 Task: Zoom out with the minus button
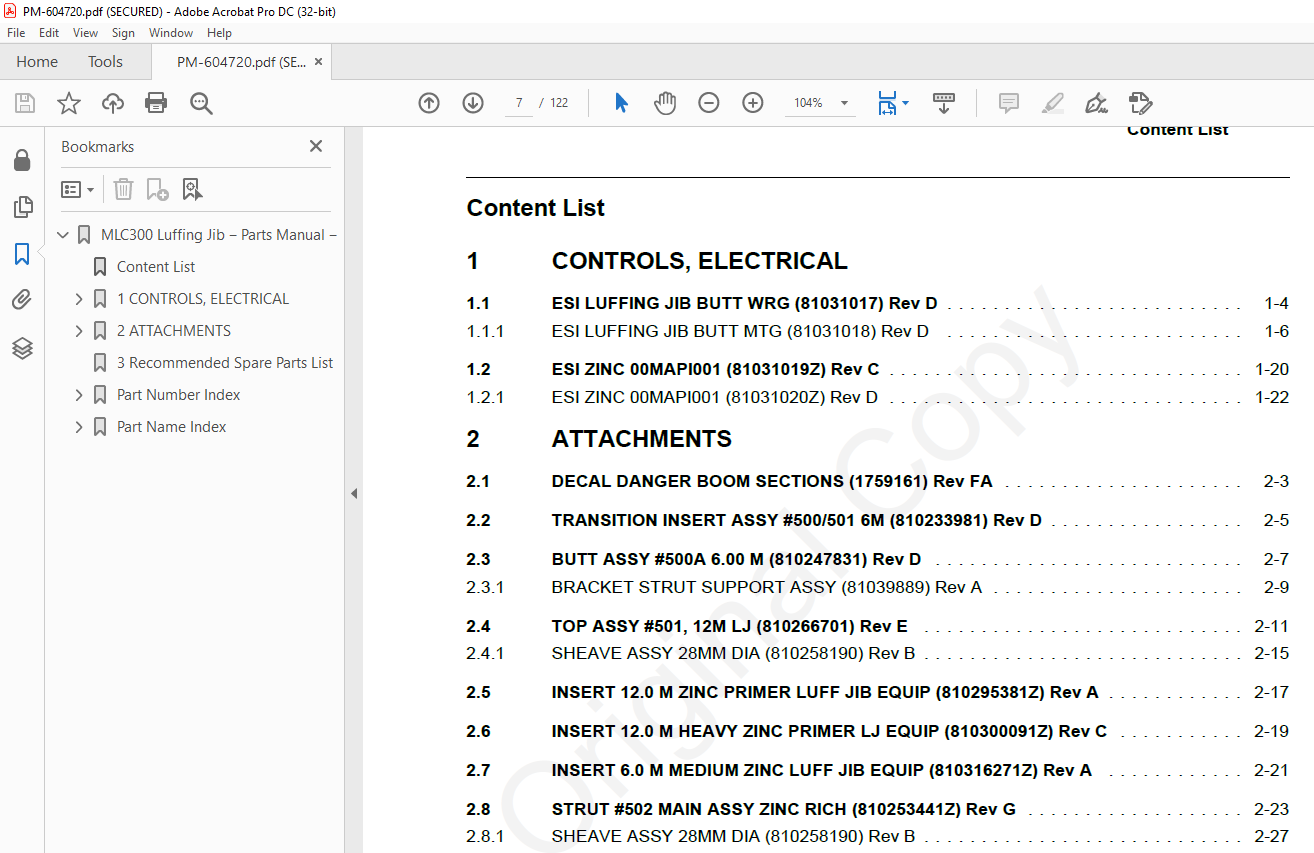[709, 103]
